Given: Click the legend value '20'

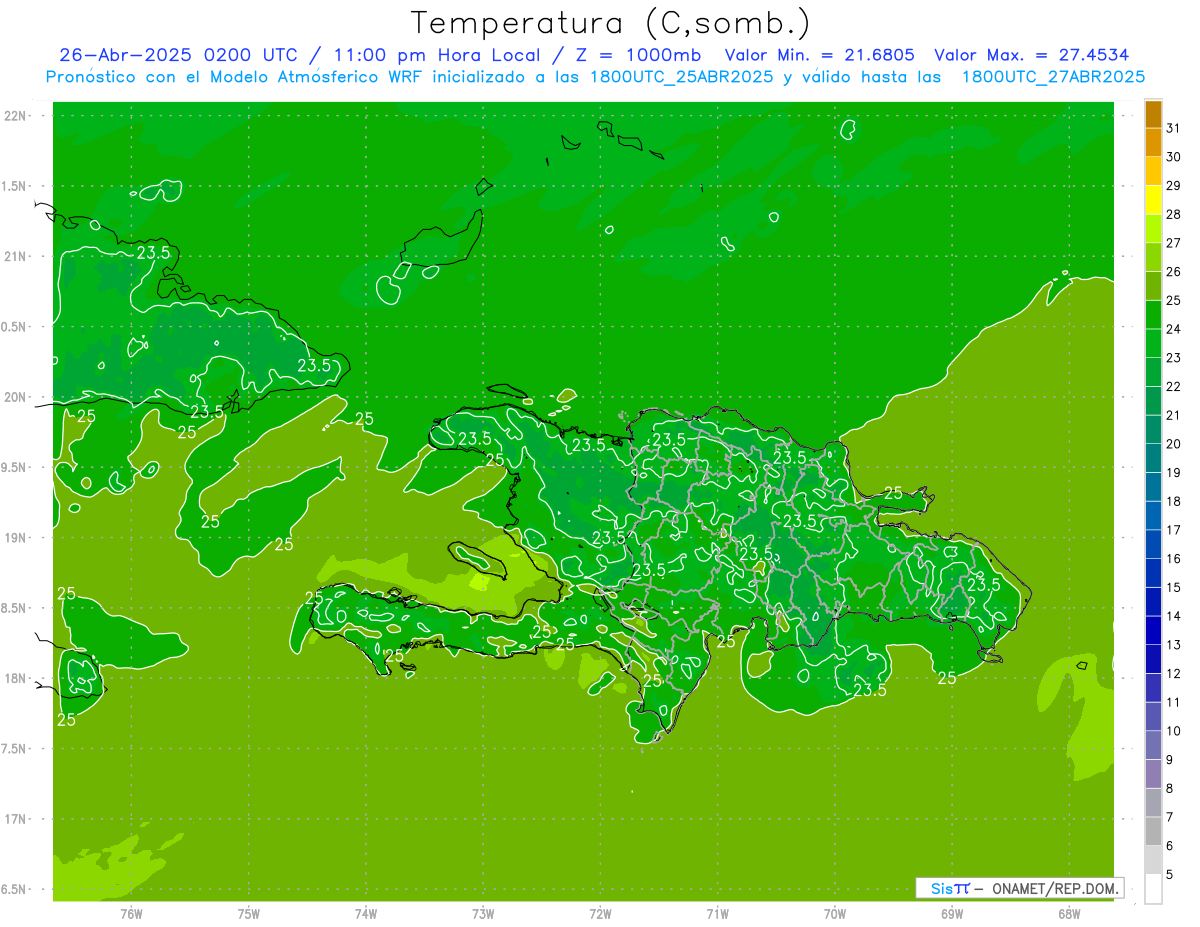Looking at the screenshot, I should pos(1174,444).
